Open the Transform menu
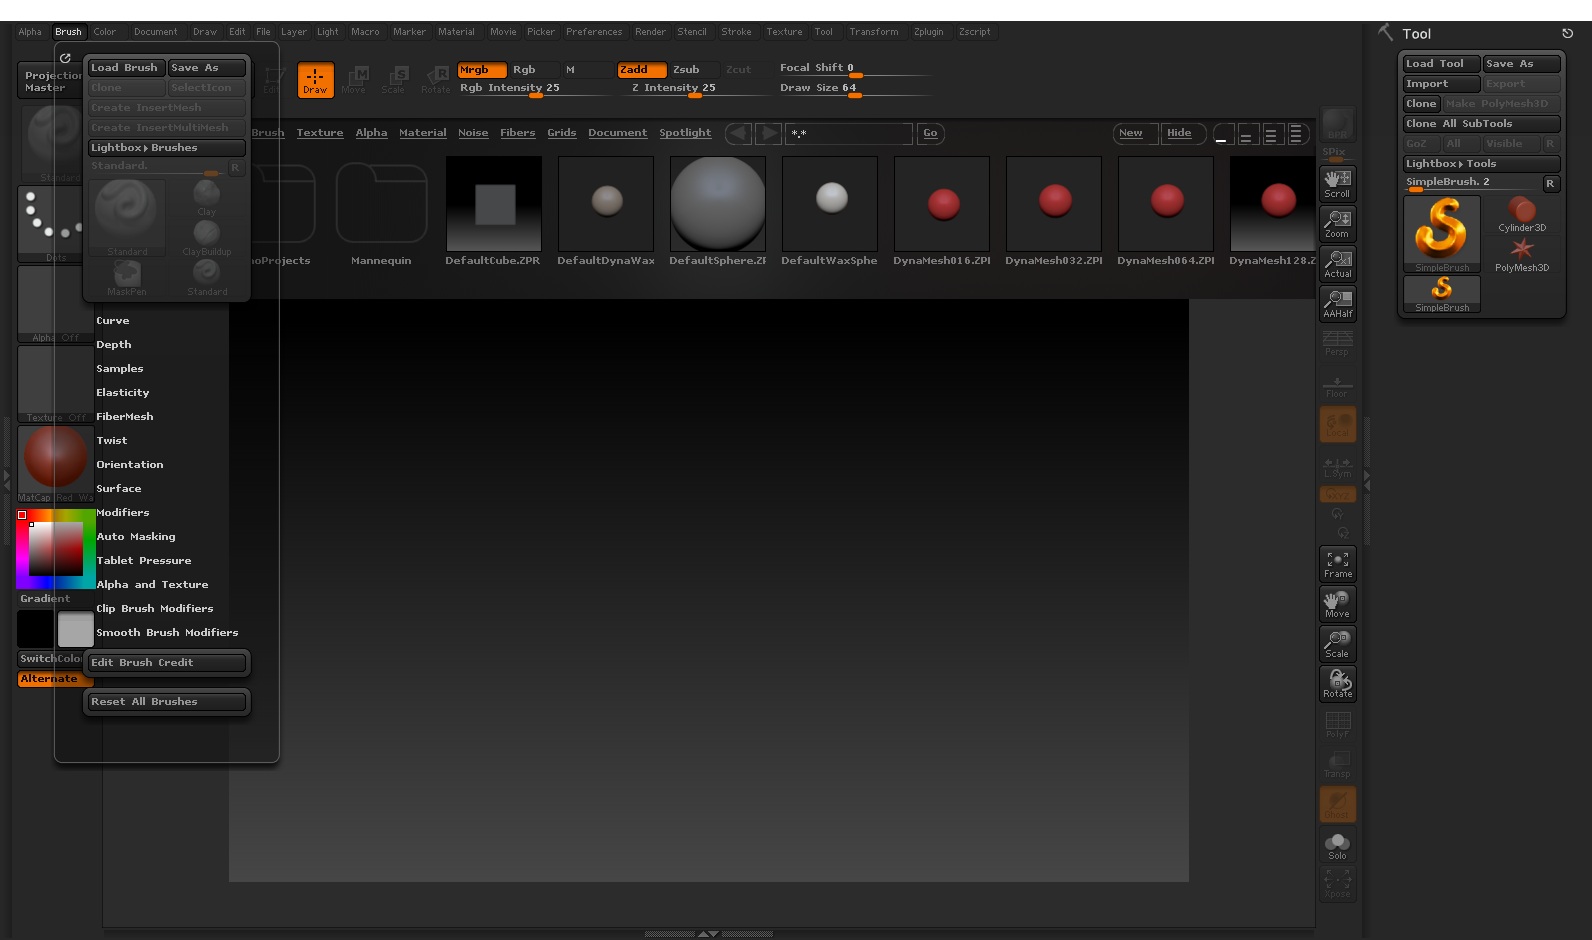Image resolution: width=1592 pixels, height=940 pixels. [874, 32]
